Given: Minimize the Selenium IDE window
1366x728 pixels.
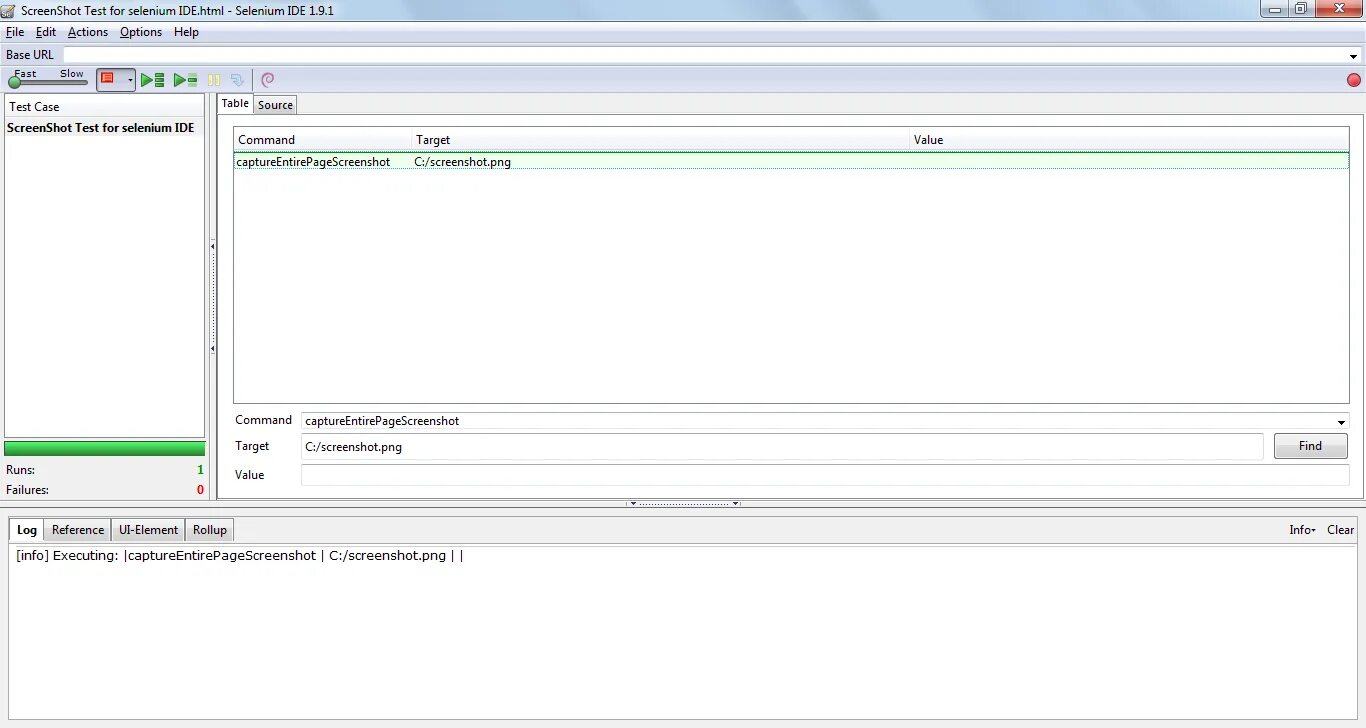Looking at the screenshot, I should pos(1273,9).
